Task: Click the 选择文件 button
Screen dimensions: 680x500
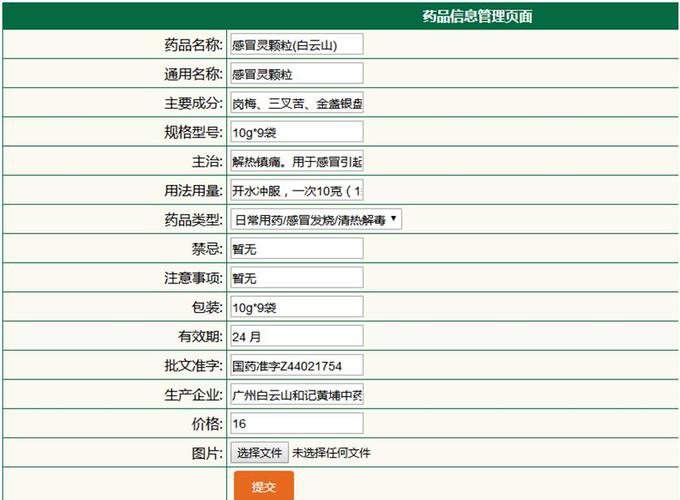Action: tap(259, 453)
